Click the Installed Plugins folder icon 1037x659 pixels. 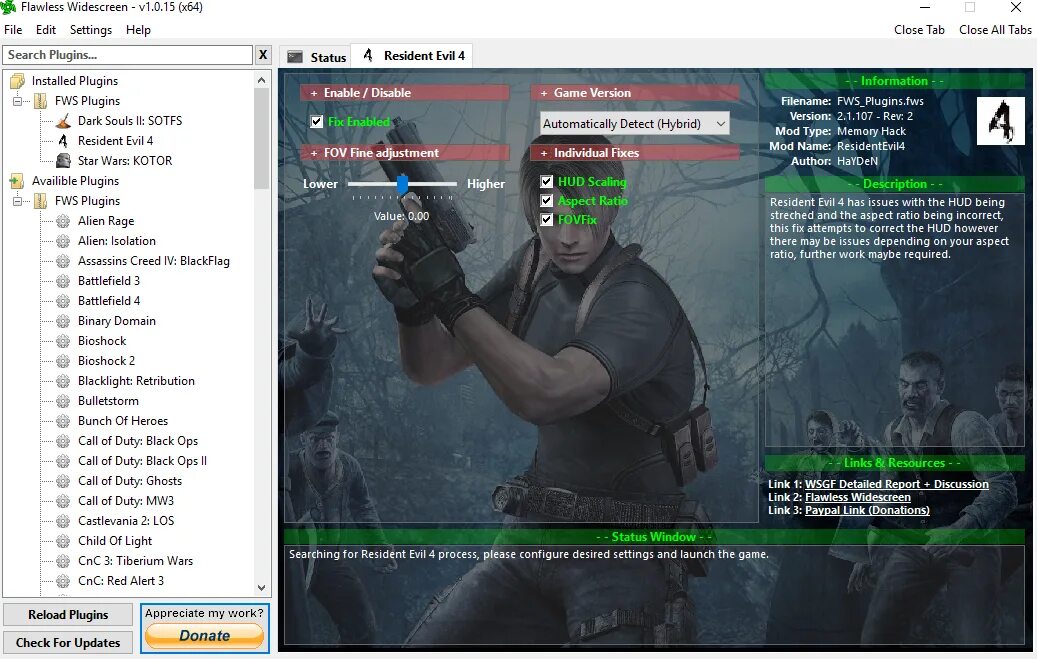[x=17, y=81]
